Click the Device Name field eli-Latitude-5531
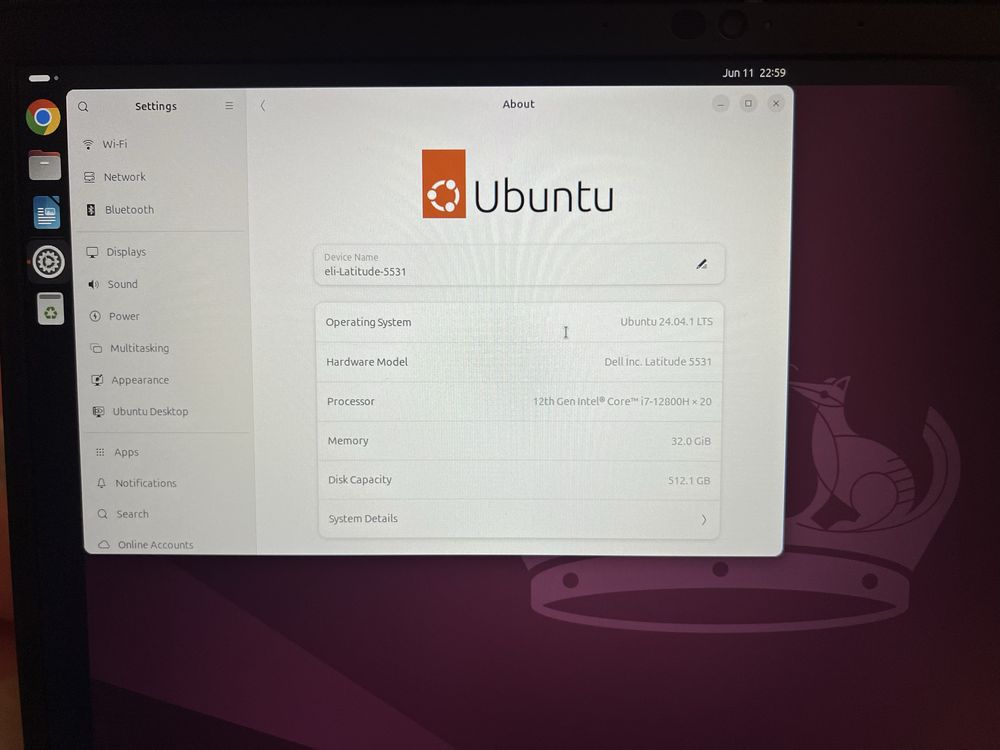1000x750 pixels. point(519,264)
